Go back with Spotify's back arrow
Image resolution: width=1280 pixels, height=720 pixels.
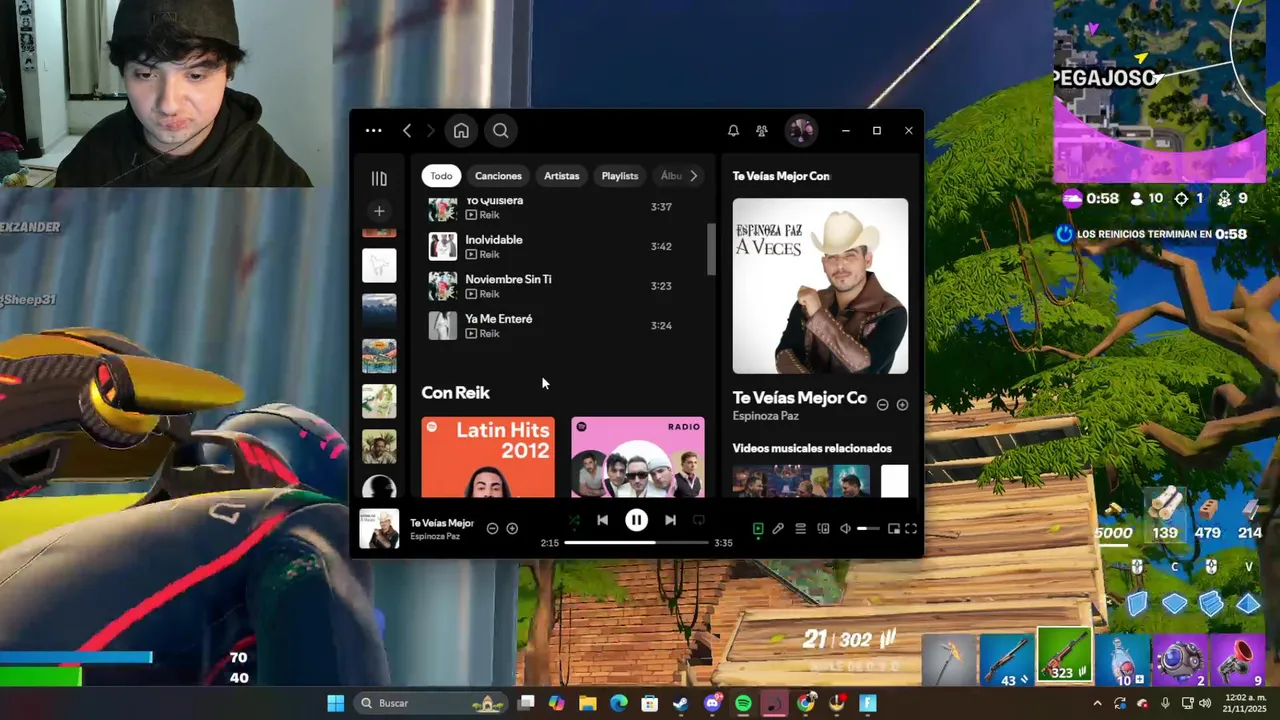(407, 130)
